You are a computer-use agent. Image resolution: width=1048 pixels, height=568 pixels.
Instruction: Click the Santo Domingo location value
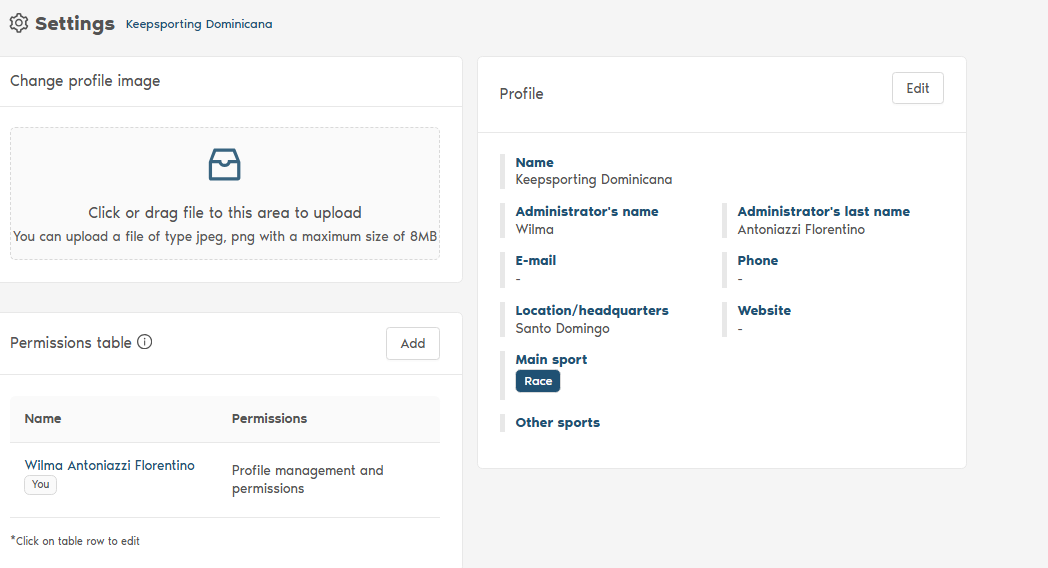pyautogui.click(x=562, y=328)
